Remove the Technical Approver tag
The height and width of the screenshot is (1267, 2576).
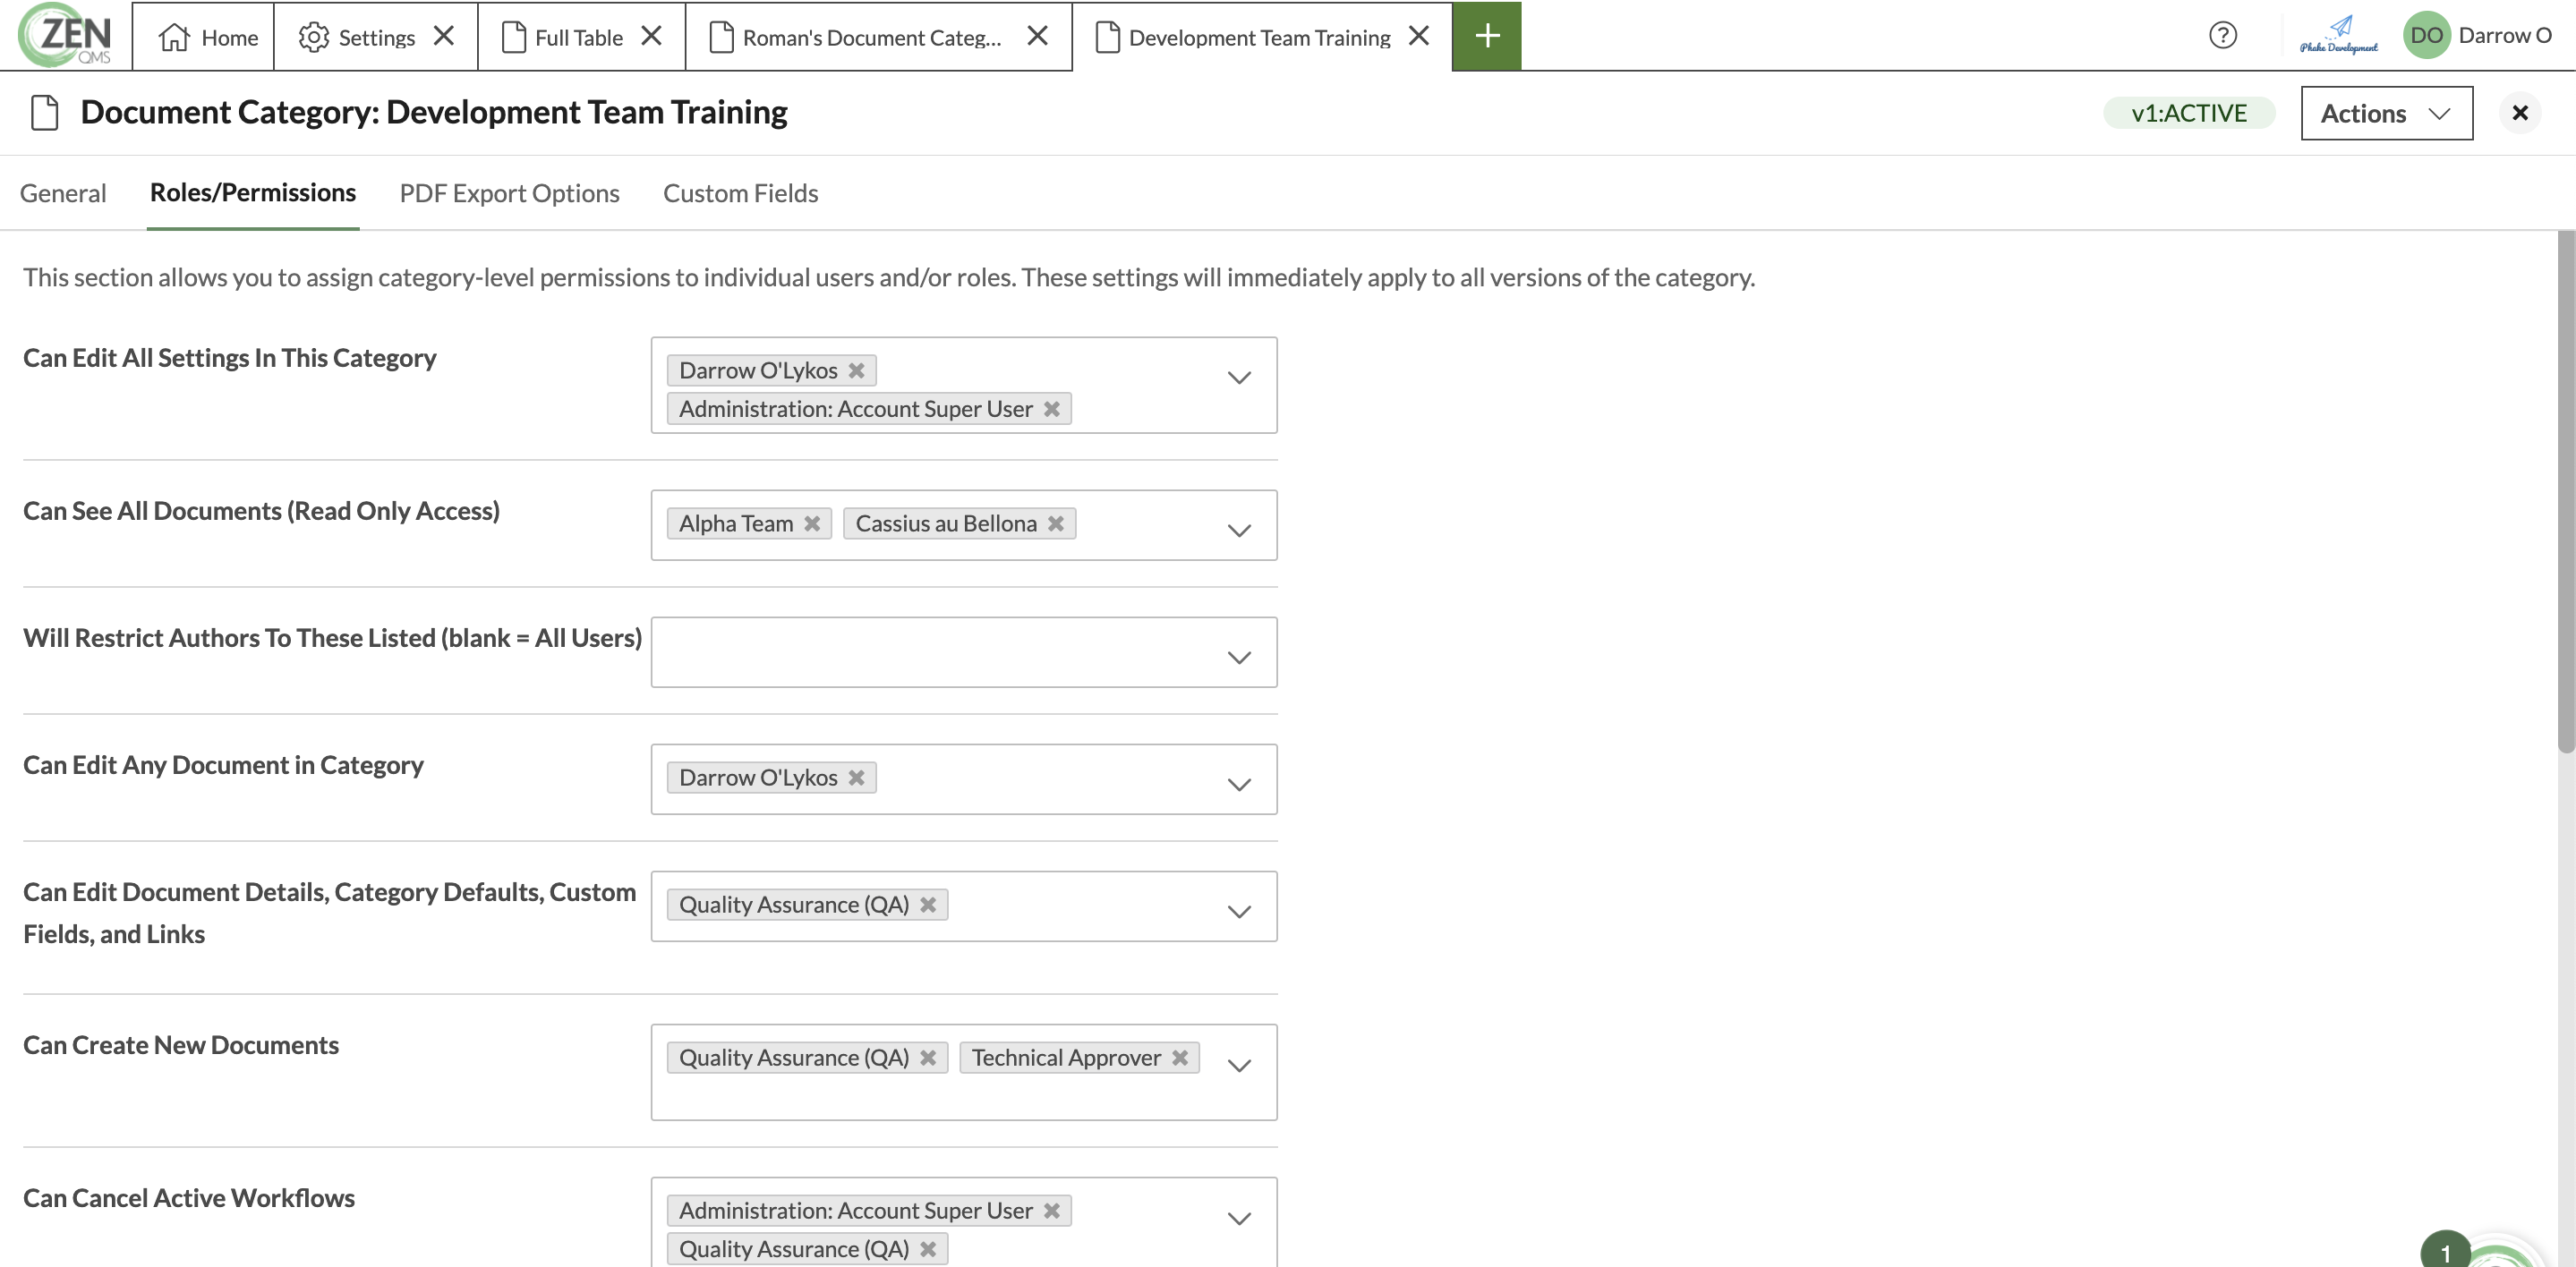[x=1180, y=1058]
